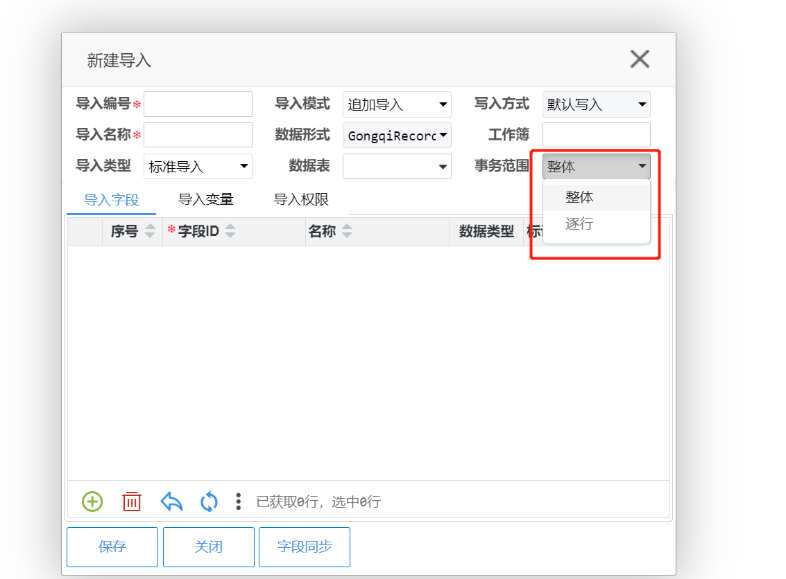Click the 保存 button
This screenshot has width=786, height=579.
click(112, 547)
